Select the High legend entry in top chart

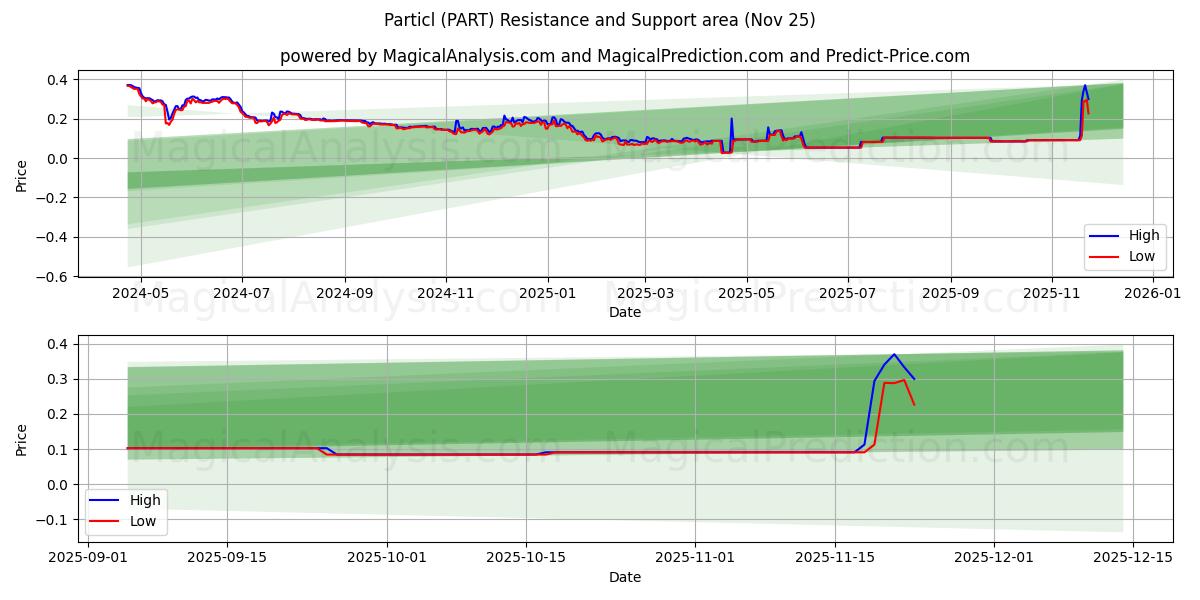[x=1143, y=235]
